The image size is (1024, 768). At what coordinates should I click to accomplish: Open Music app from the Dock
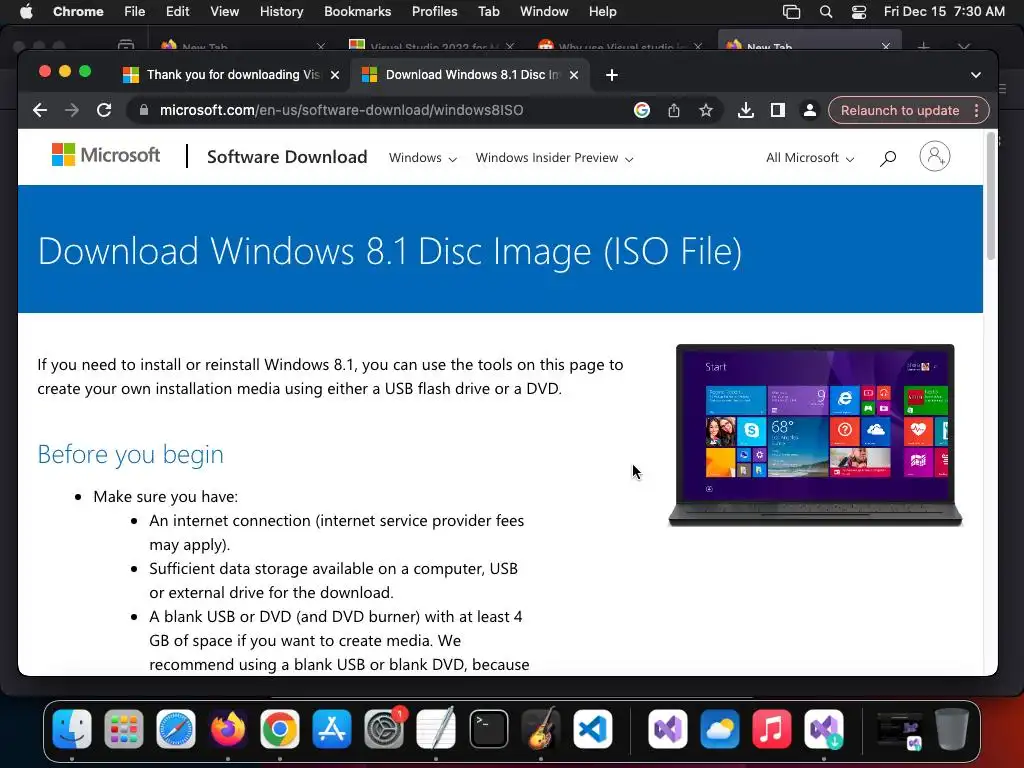click(x=771, y=729)
